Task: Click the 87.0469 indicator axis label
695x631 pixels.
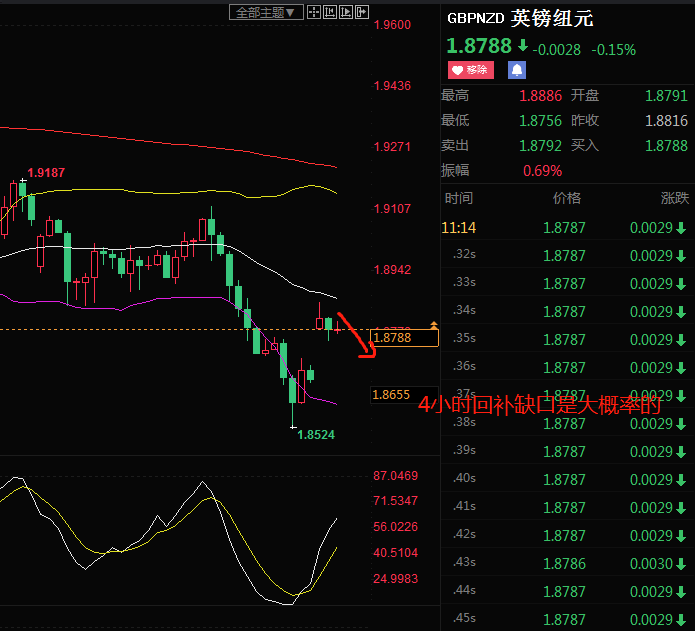Action: point(395,476)
